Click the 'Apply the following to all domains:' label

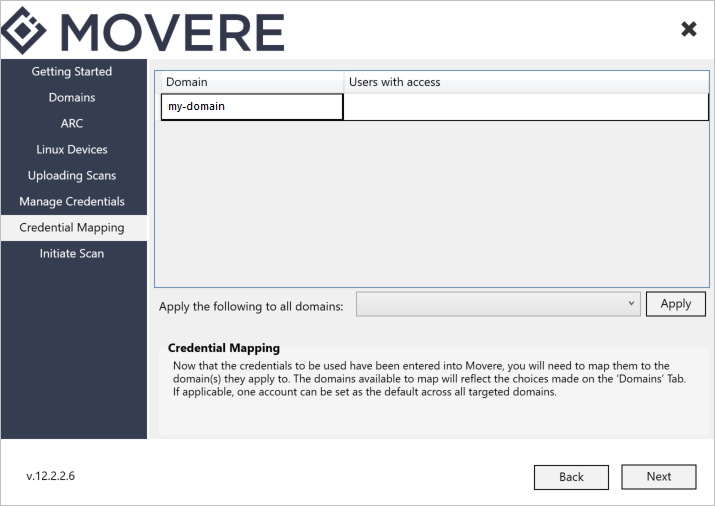tap(251, 306)
